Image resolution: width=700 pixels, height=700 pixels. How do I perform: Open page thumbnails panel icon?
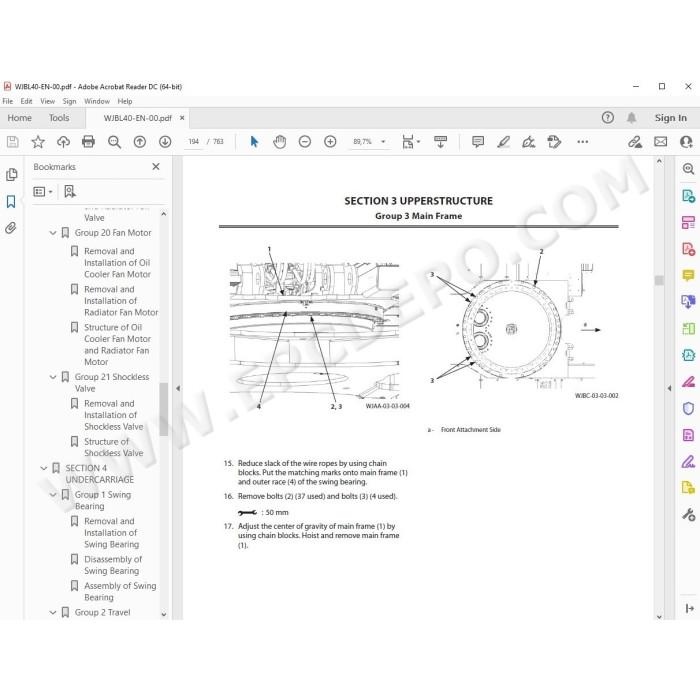pos(12,175)
